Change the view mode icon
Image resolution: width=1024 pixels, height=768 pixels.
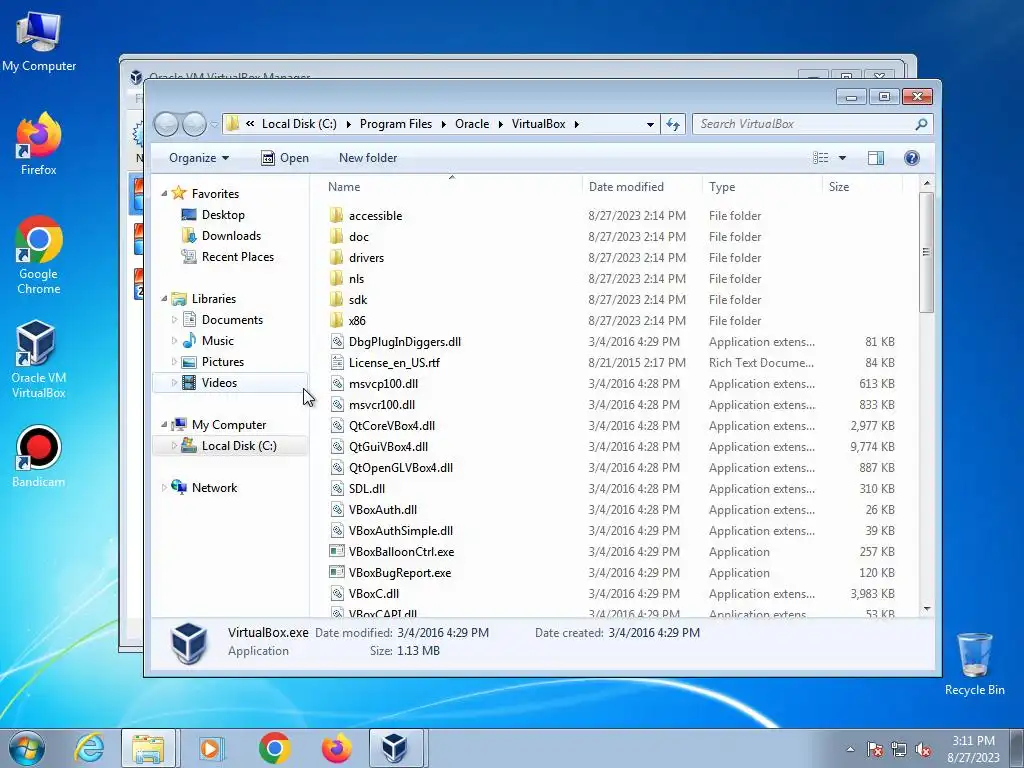[820, 158]
